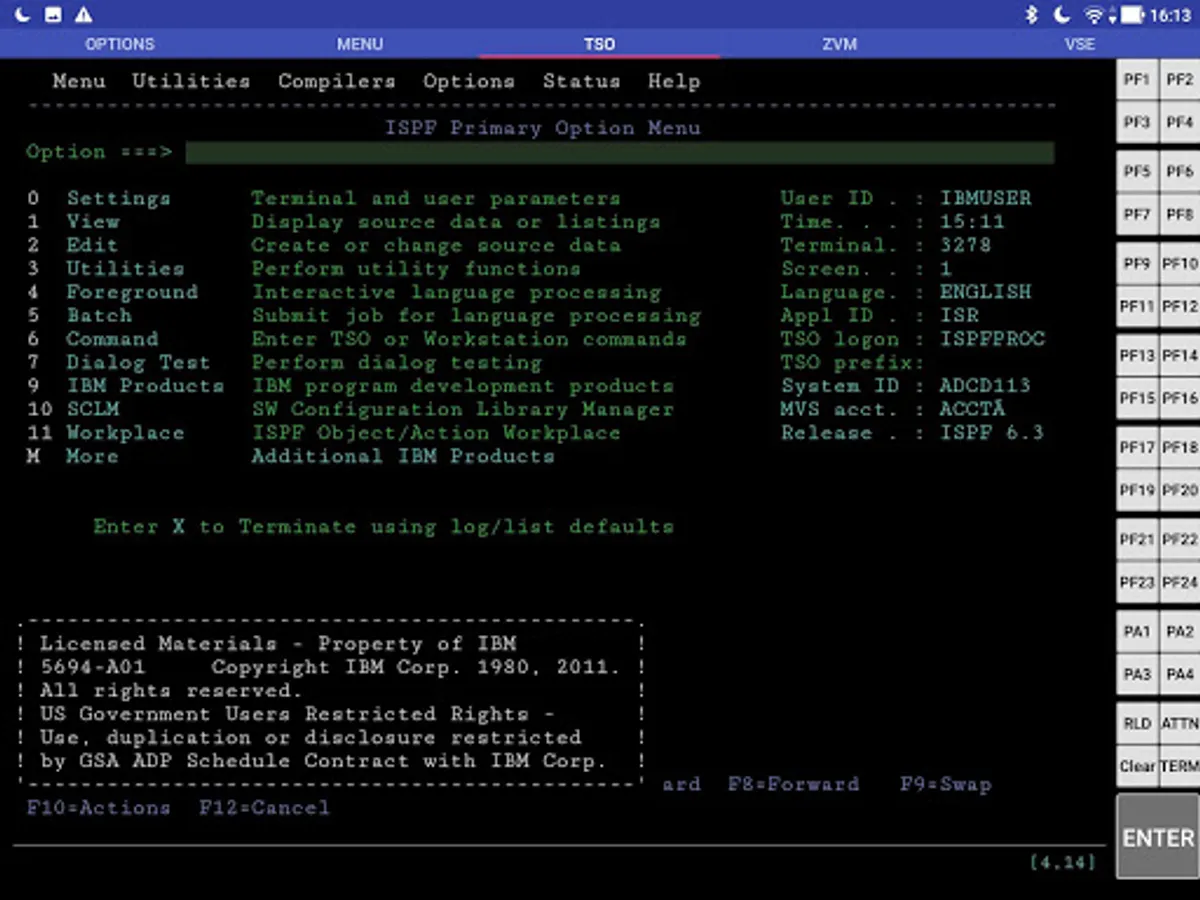1200x900 pixels.
Task: Tap the PF16 key button
Action: pos(1179,399)
